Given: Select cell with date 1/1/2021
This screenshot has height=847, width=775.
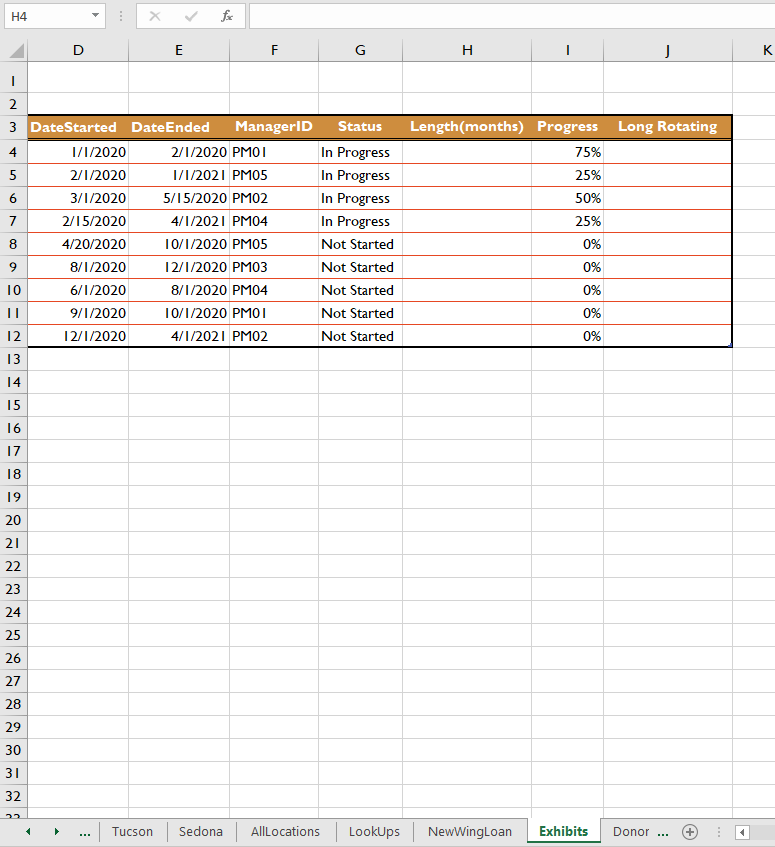Looking at the screenshot, I should (x=179, y=175).
